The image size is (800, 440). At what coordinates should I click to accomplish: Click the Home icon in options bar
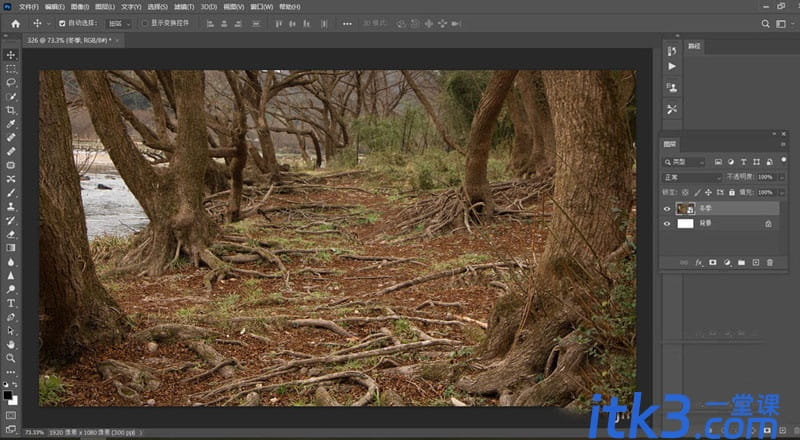point(16,23)
